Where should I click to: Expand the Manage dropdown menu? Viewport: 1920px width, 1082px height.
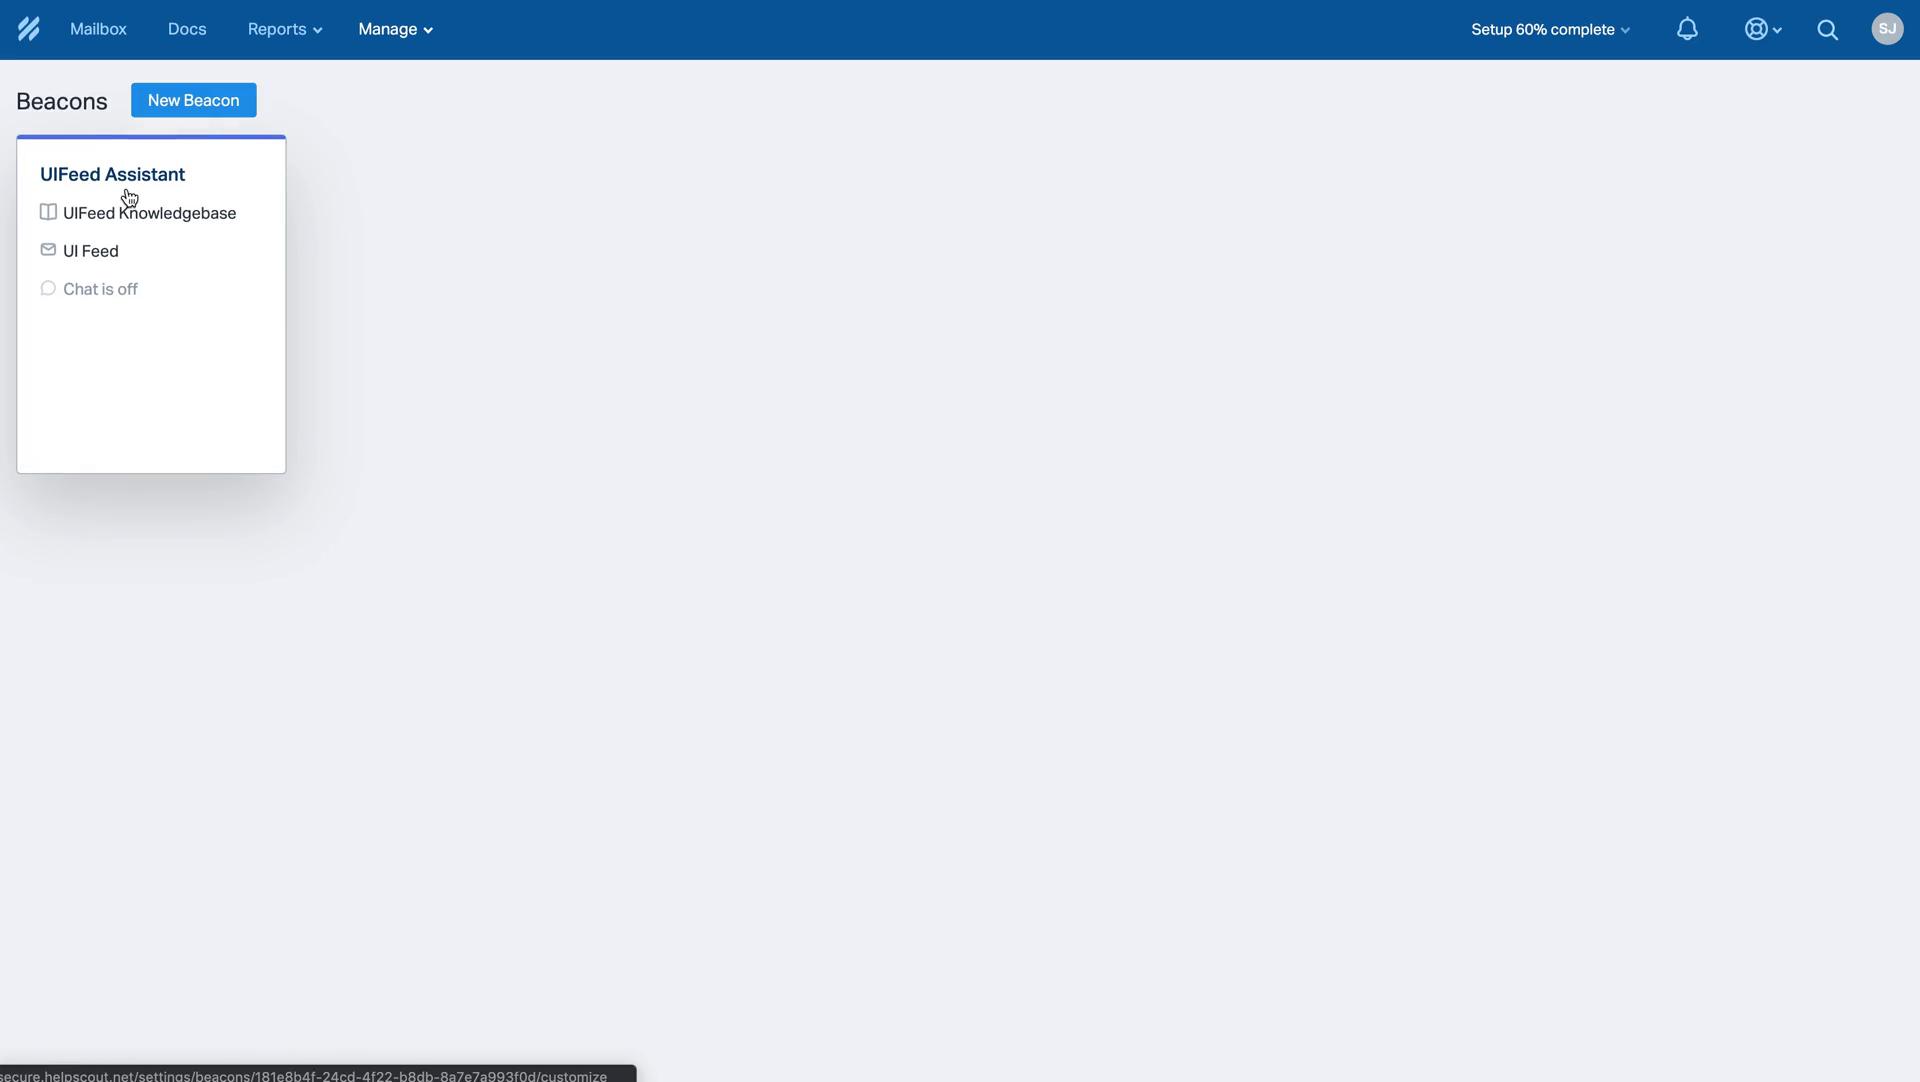pyautogui.click(x=393, y=29)
